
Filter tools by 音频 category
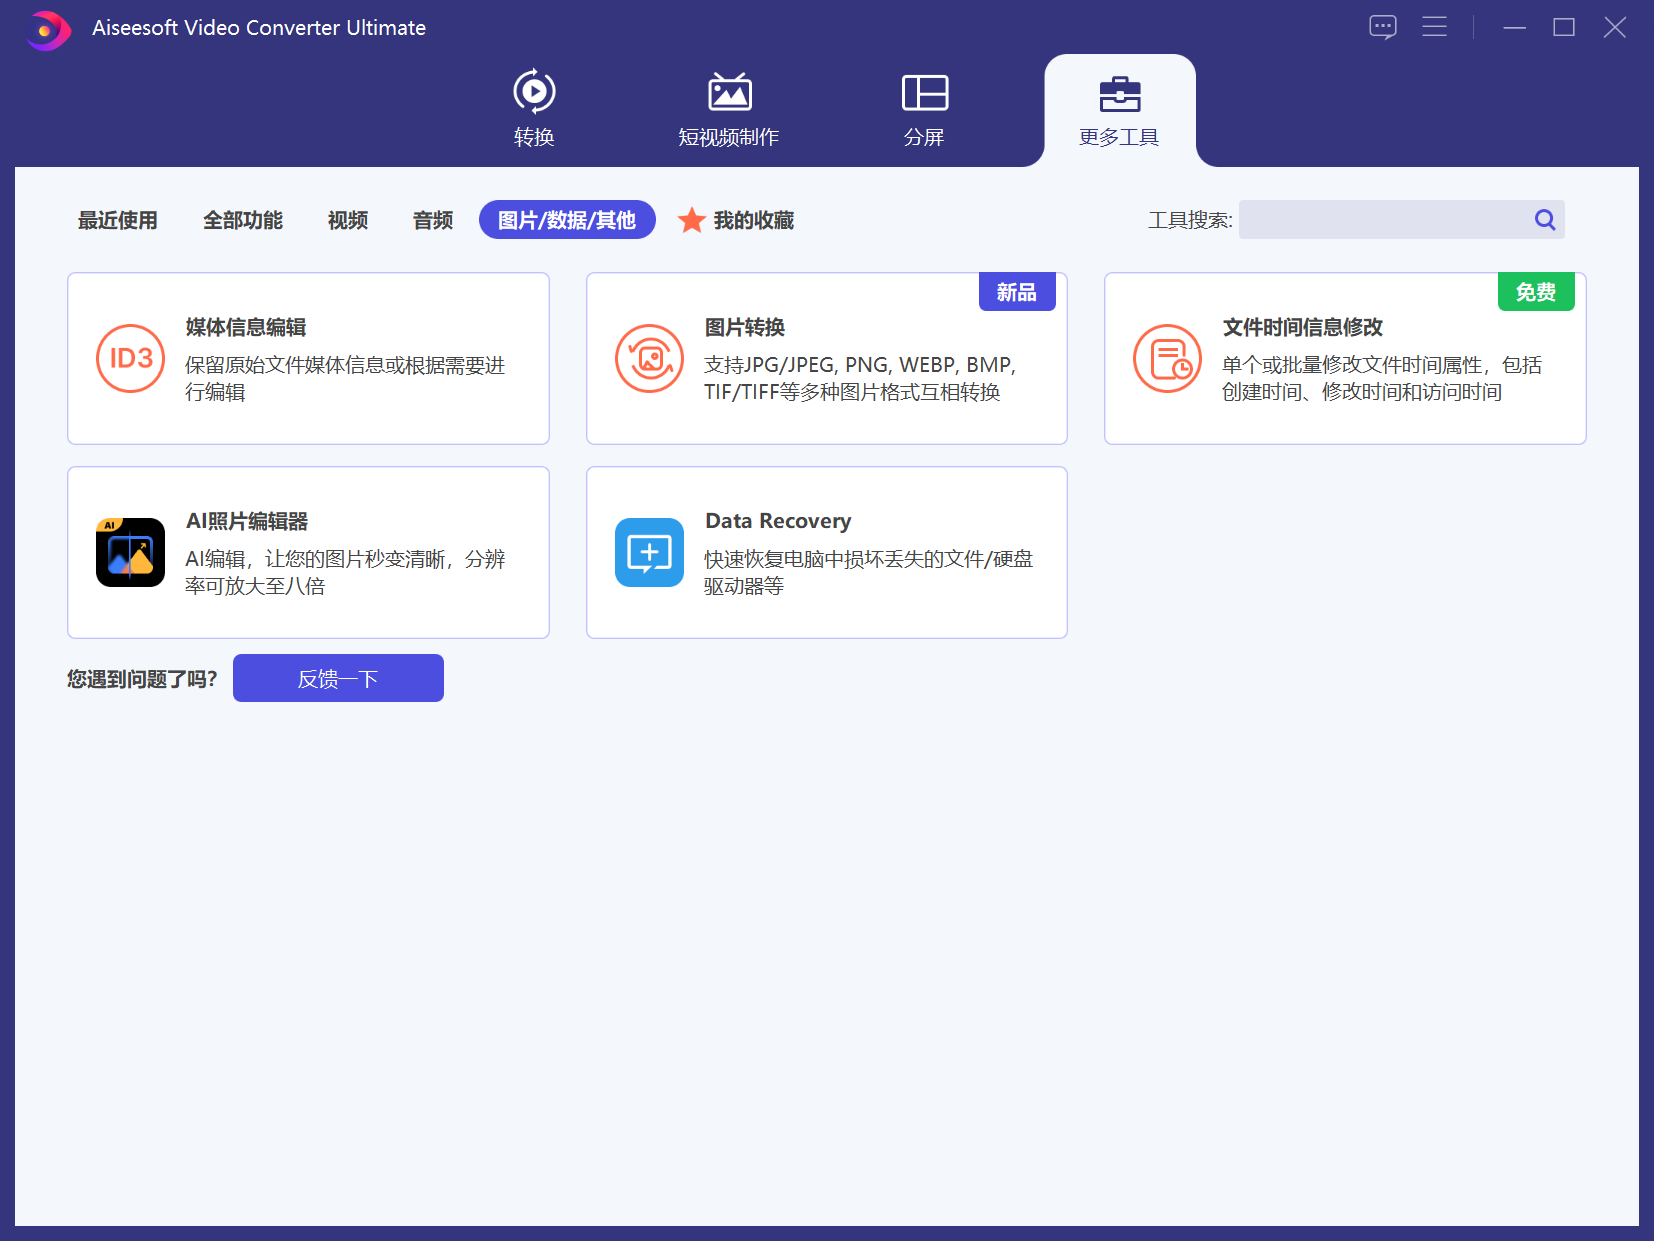(x=433, y=220)
